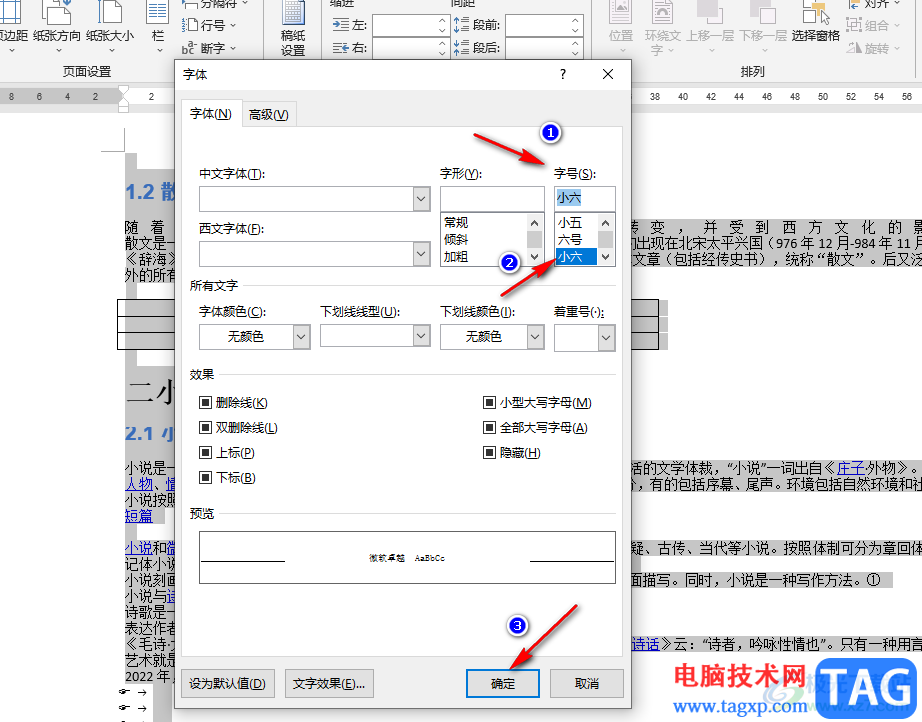Click Set as Default (设为默认值) button
This screenshot has height=722, width=922.
pos(228,683)
